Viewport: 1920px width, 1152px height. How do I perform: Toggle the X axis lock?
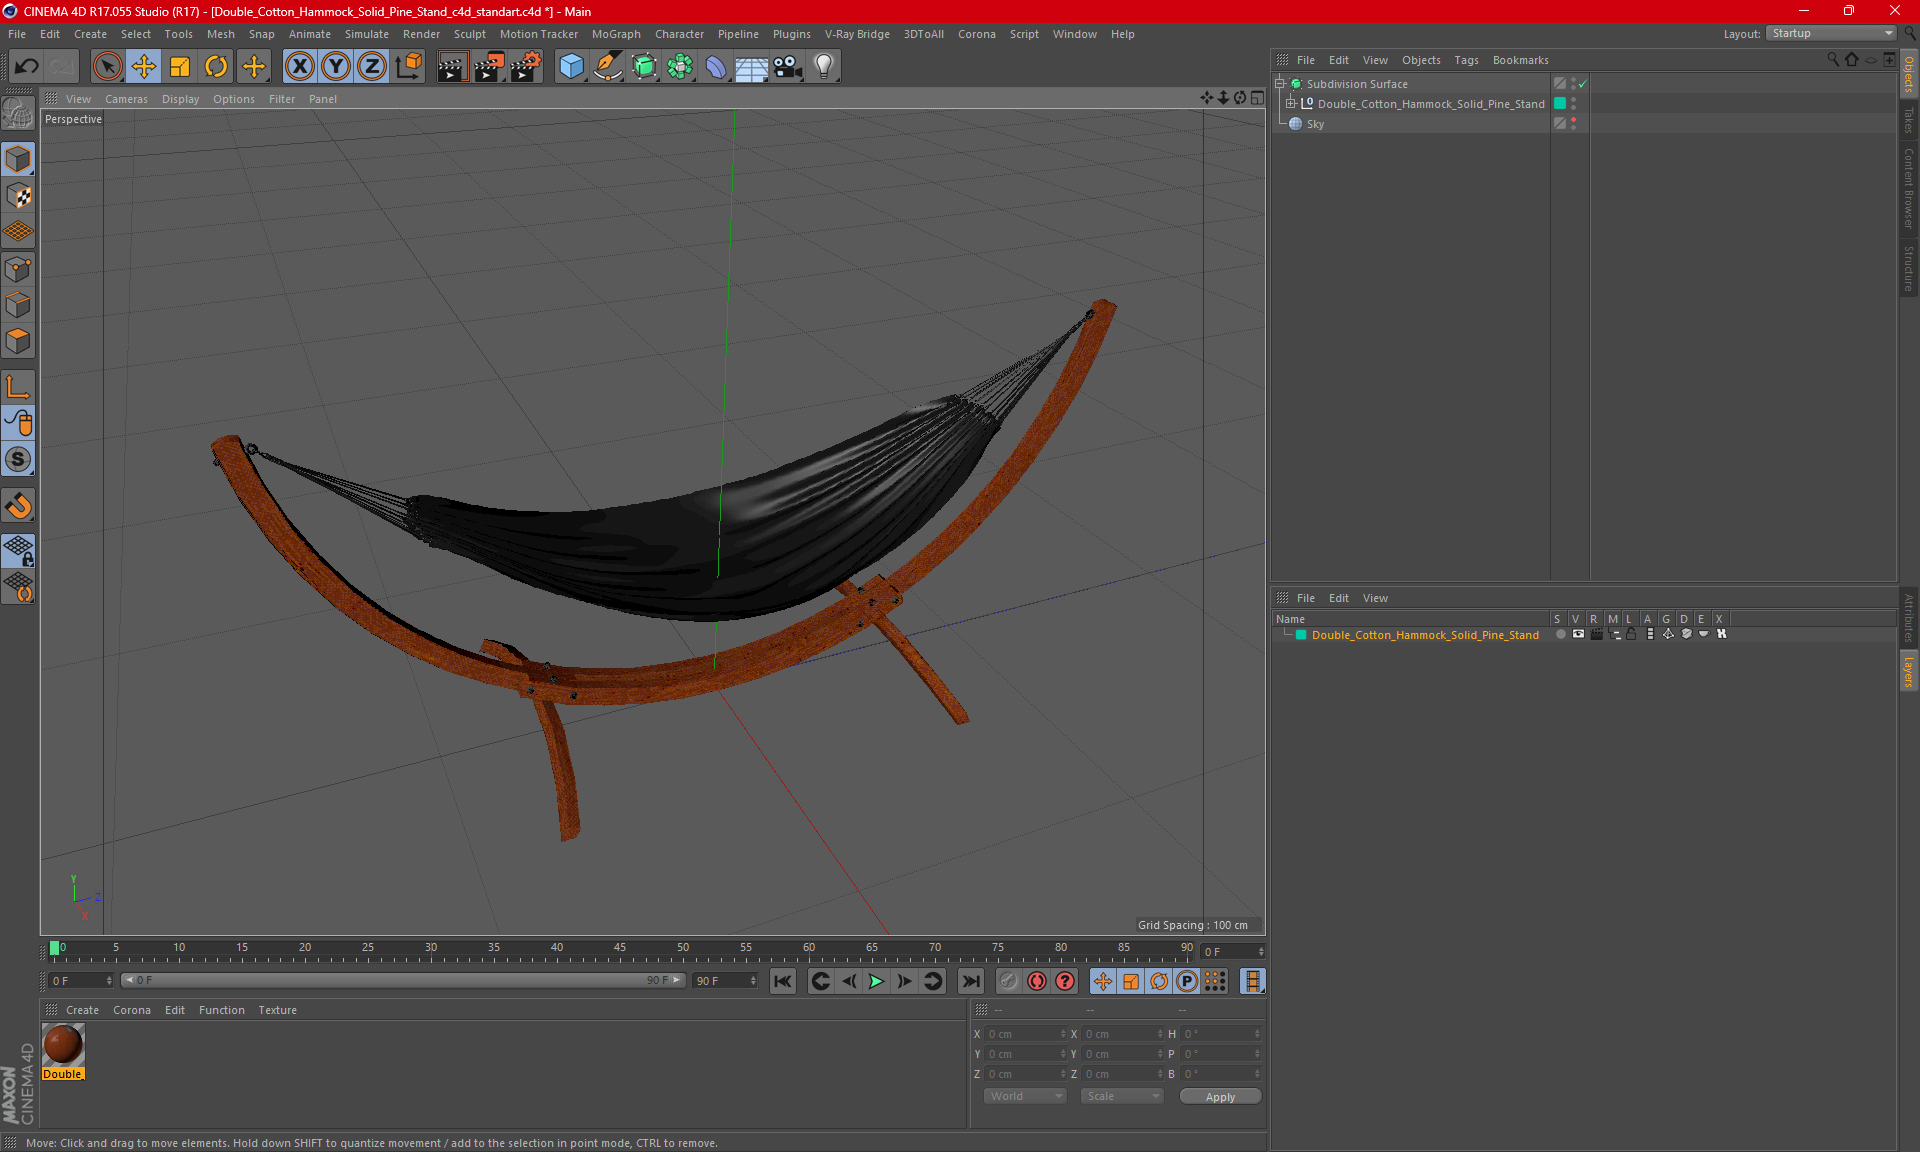299,67
